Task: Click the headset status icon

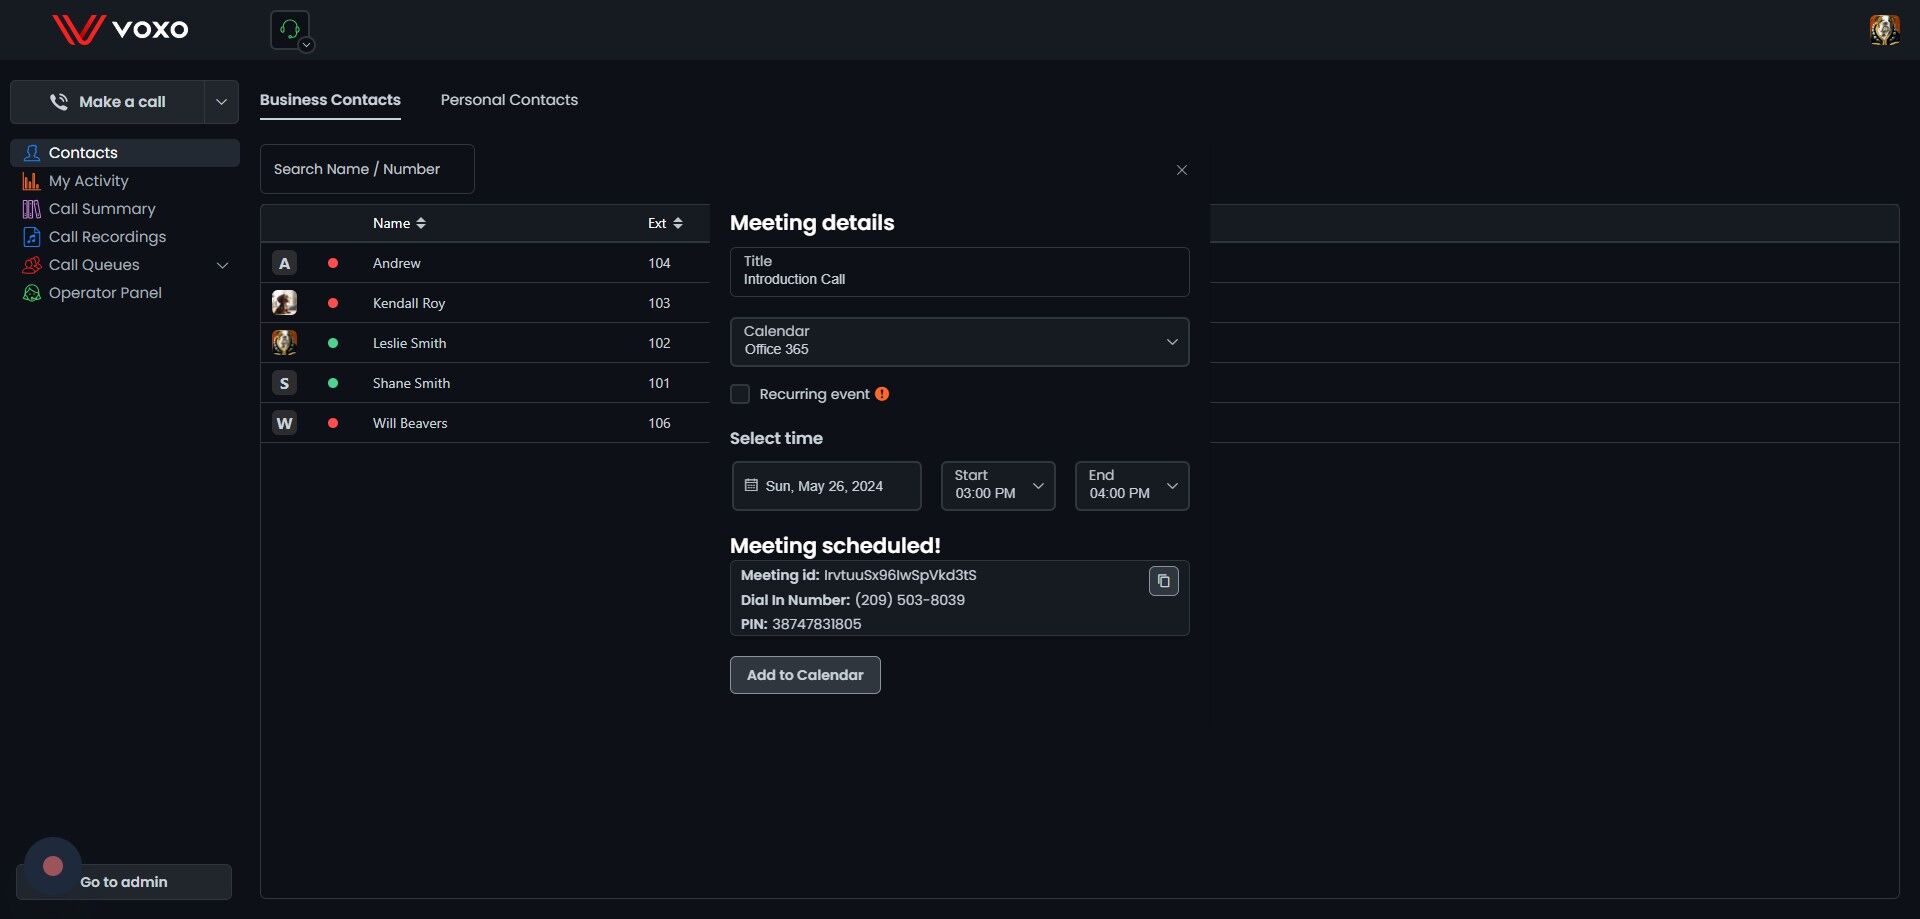Action: pyautogui.click(x=290, y=29)
